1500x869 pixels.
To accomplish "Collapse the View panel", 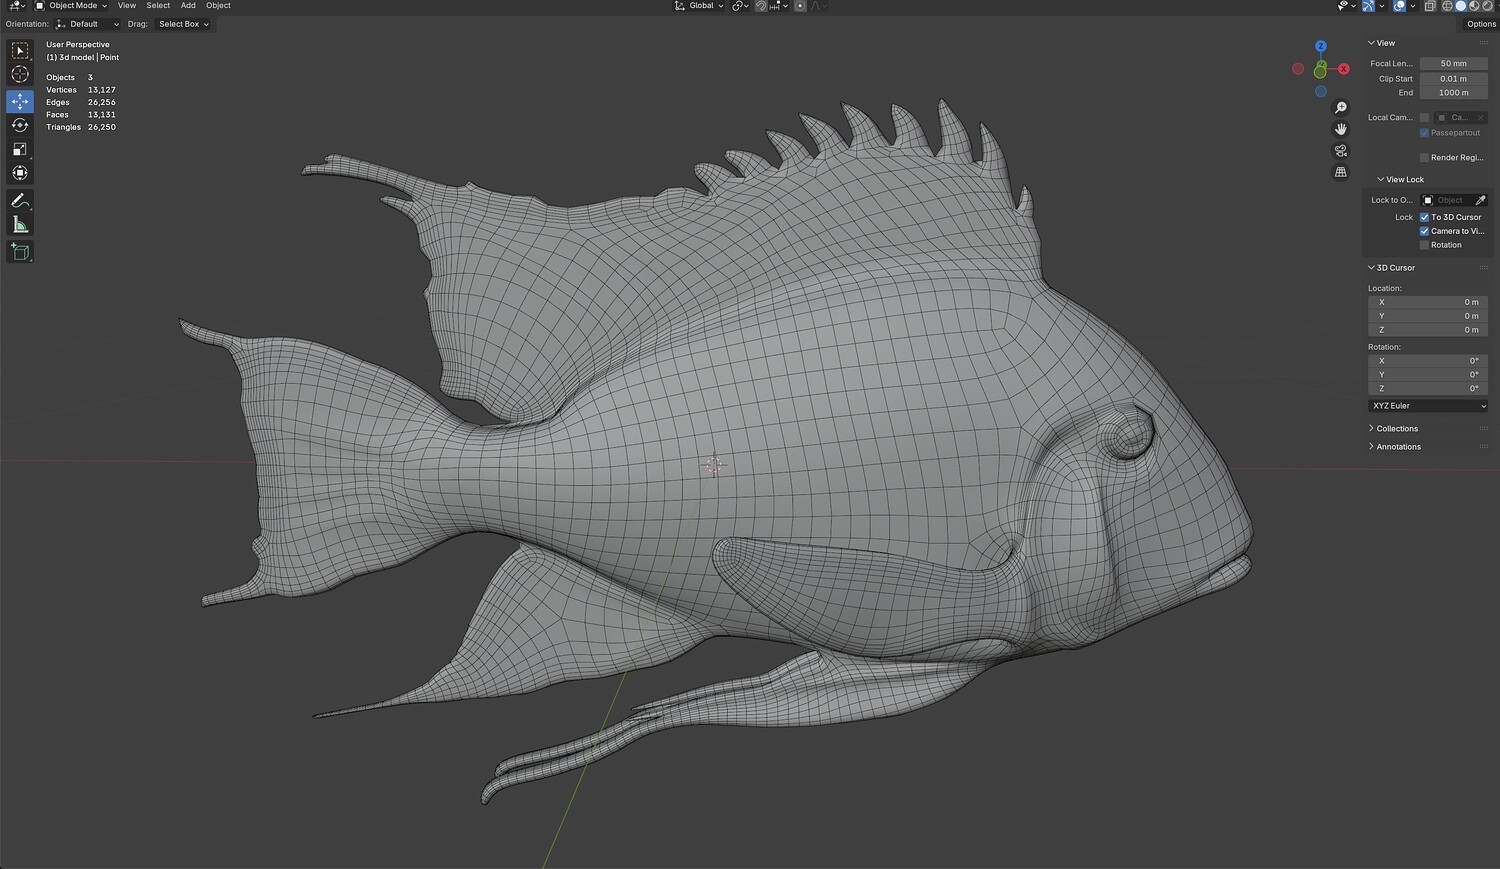I will tap(1381, 43).
